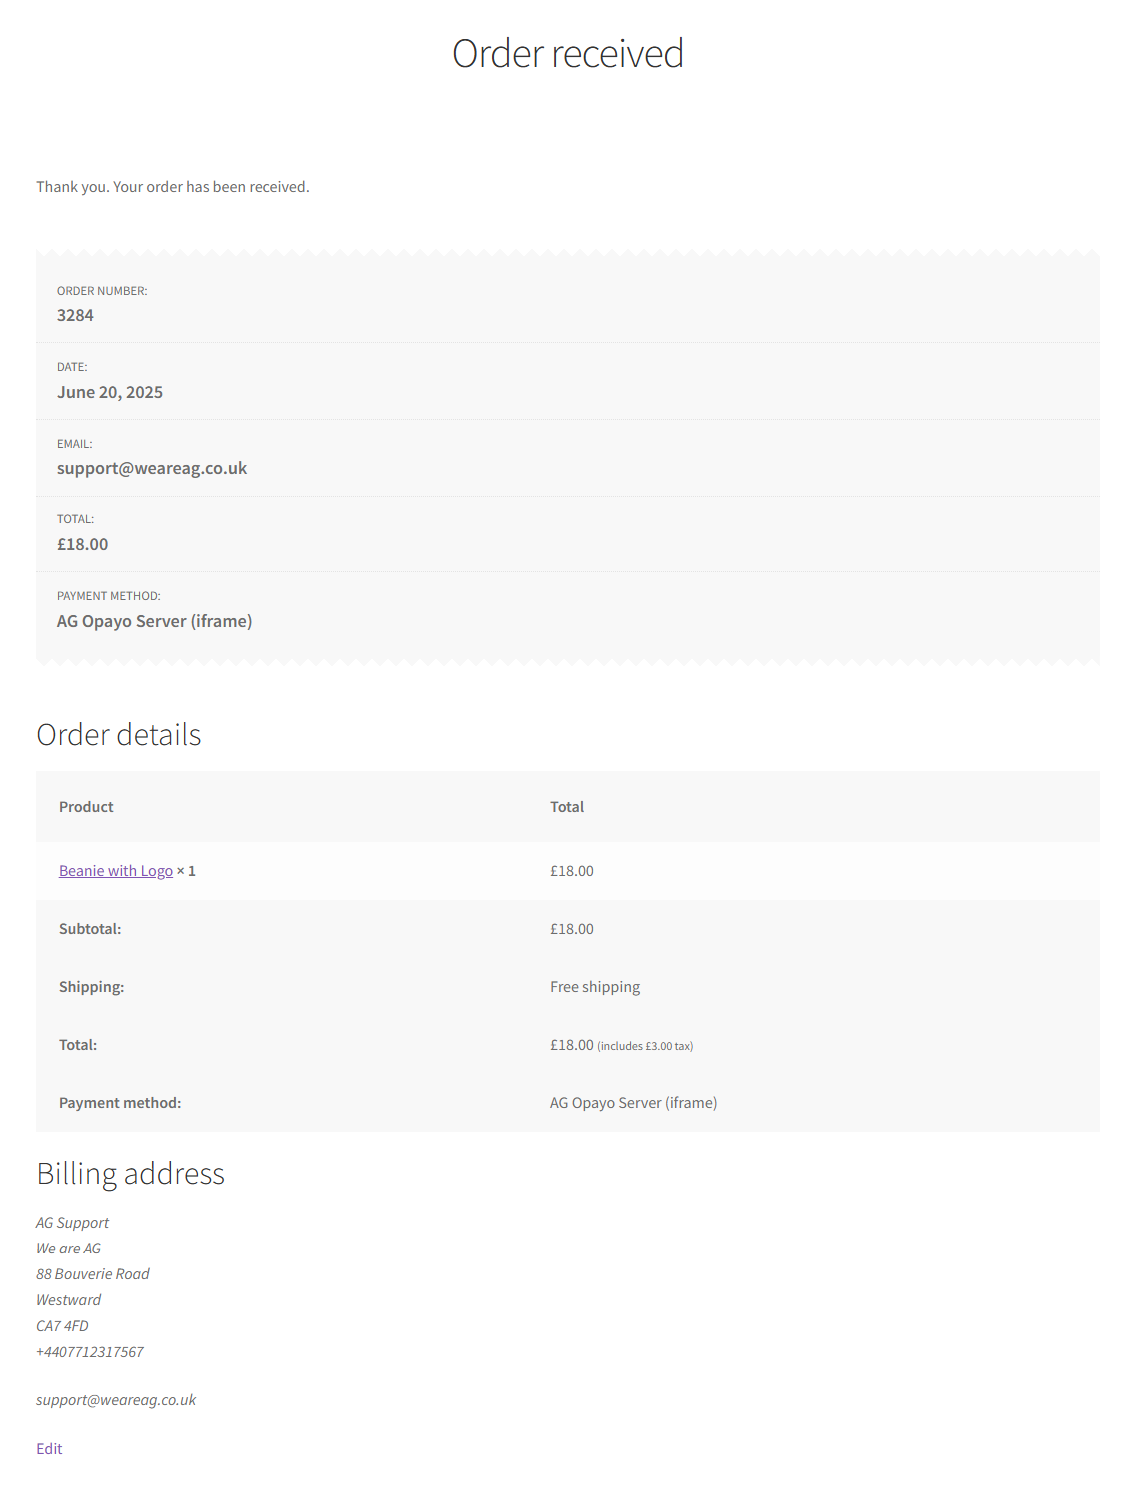
Task: Click the Free shipping text
Action: [x=595, y=987]
